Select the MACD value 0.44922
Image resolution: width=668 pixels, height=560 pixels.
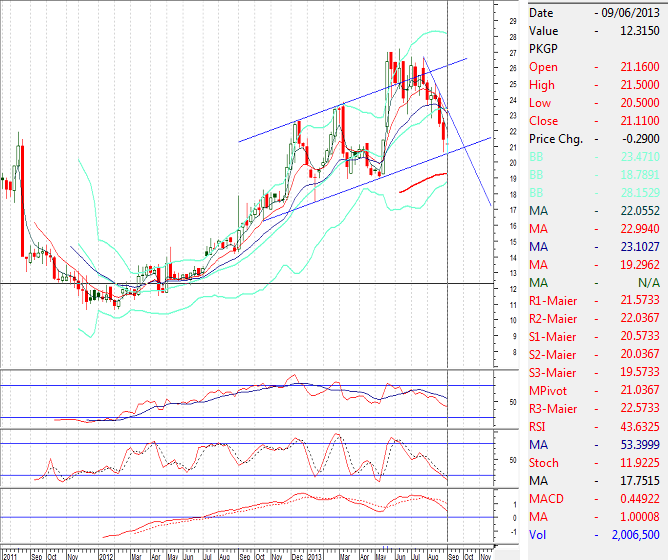(x=631, y=499)
